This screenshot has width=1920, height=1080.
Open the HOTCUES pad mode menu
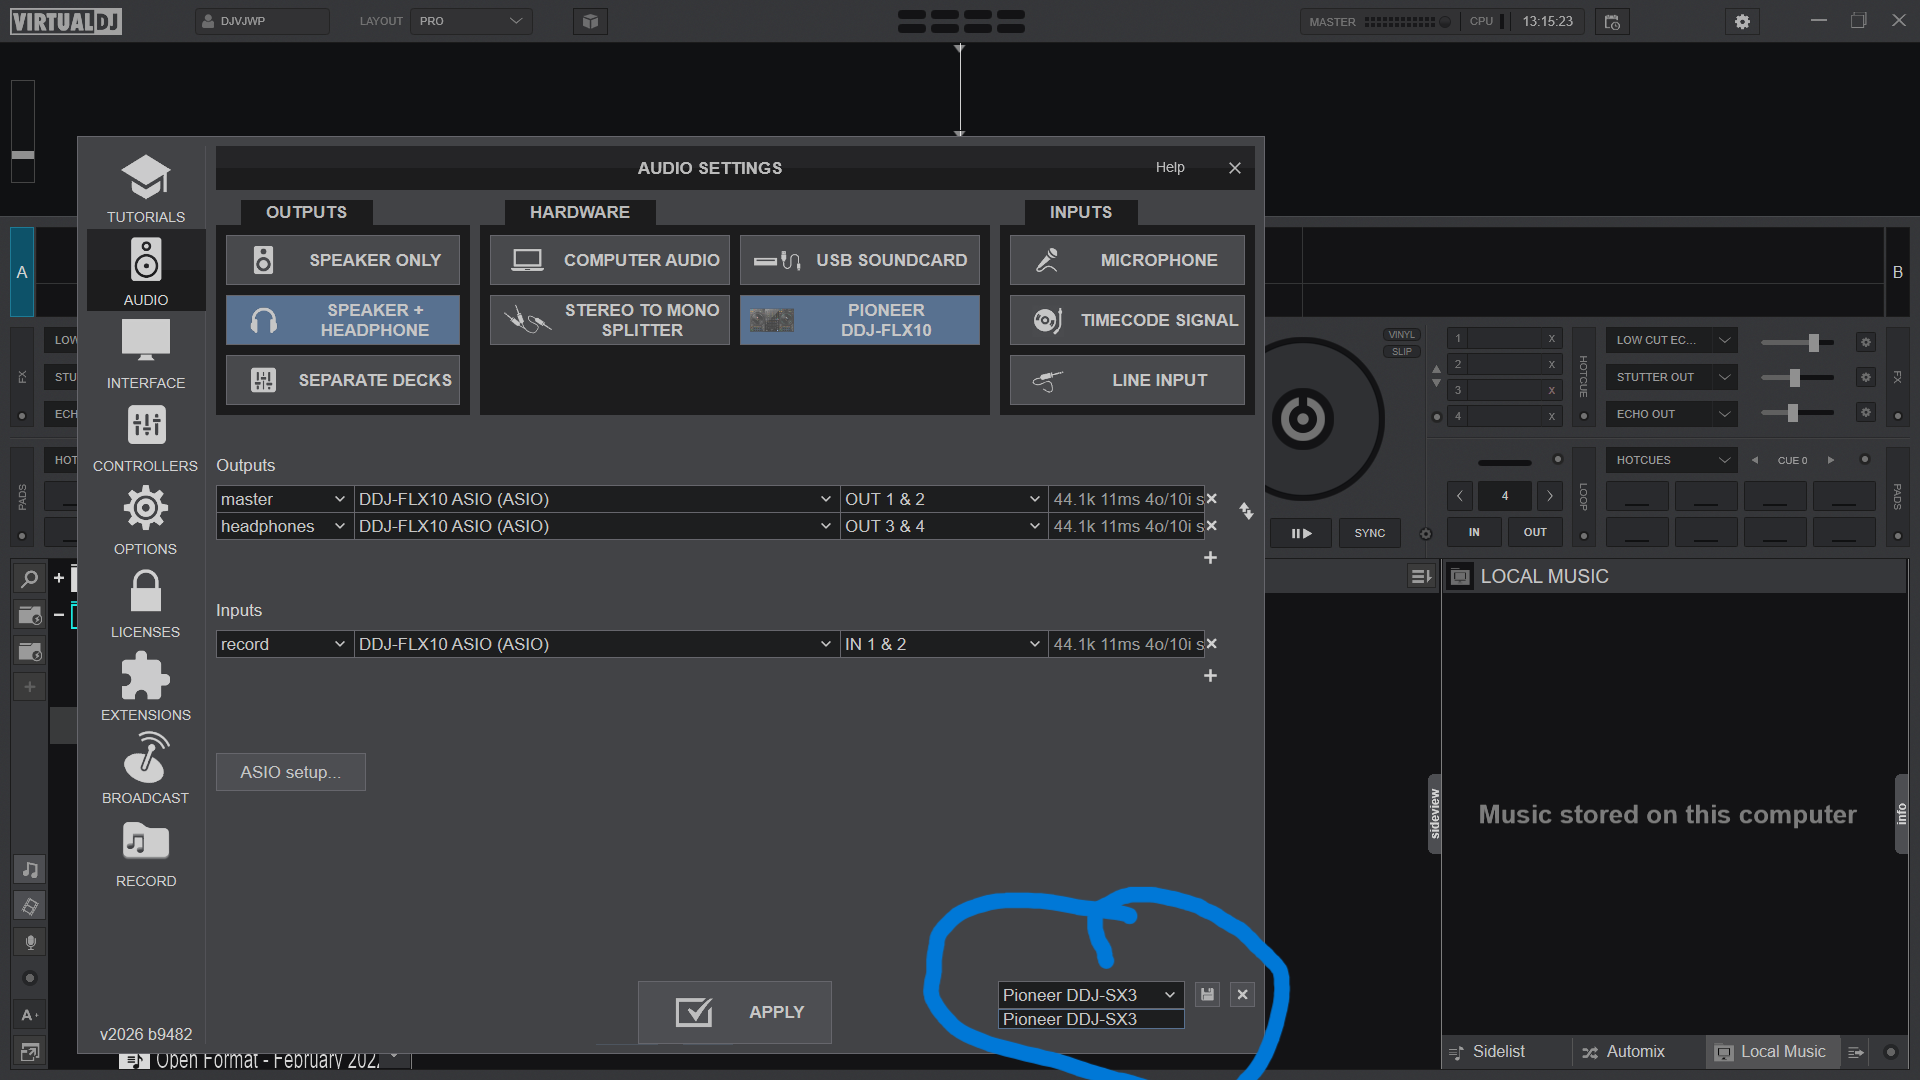pyautogui.click(x=1671, y=461)
